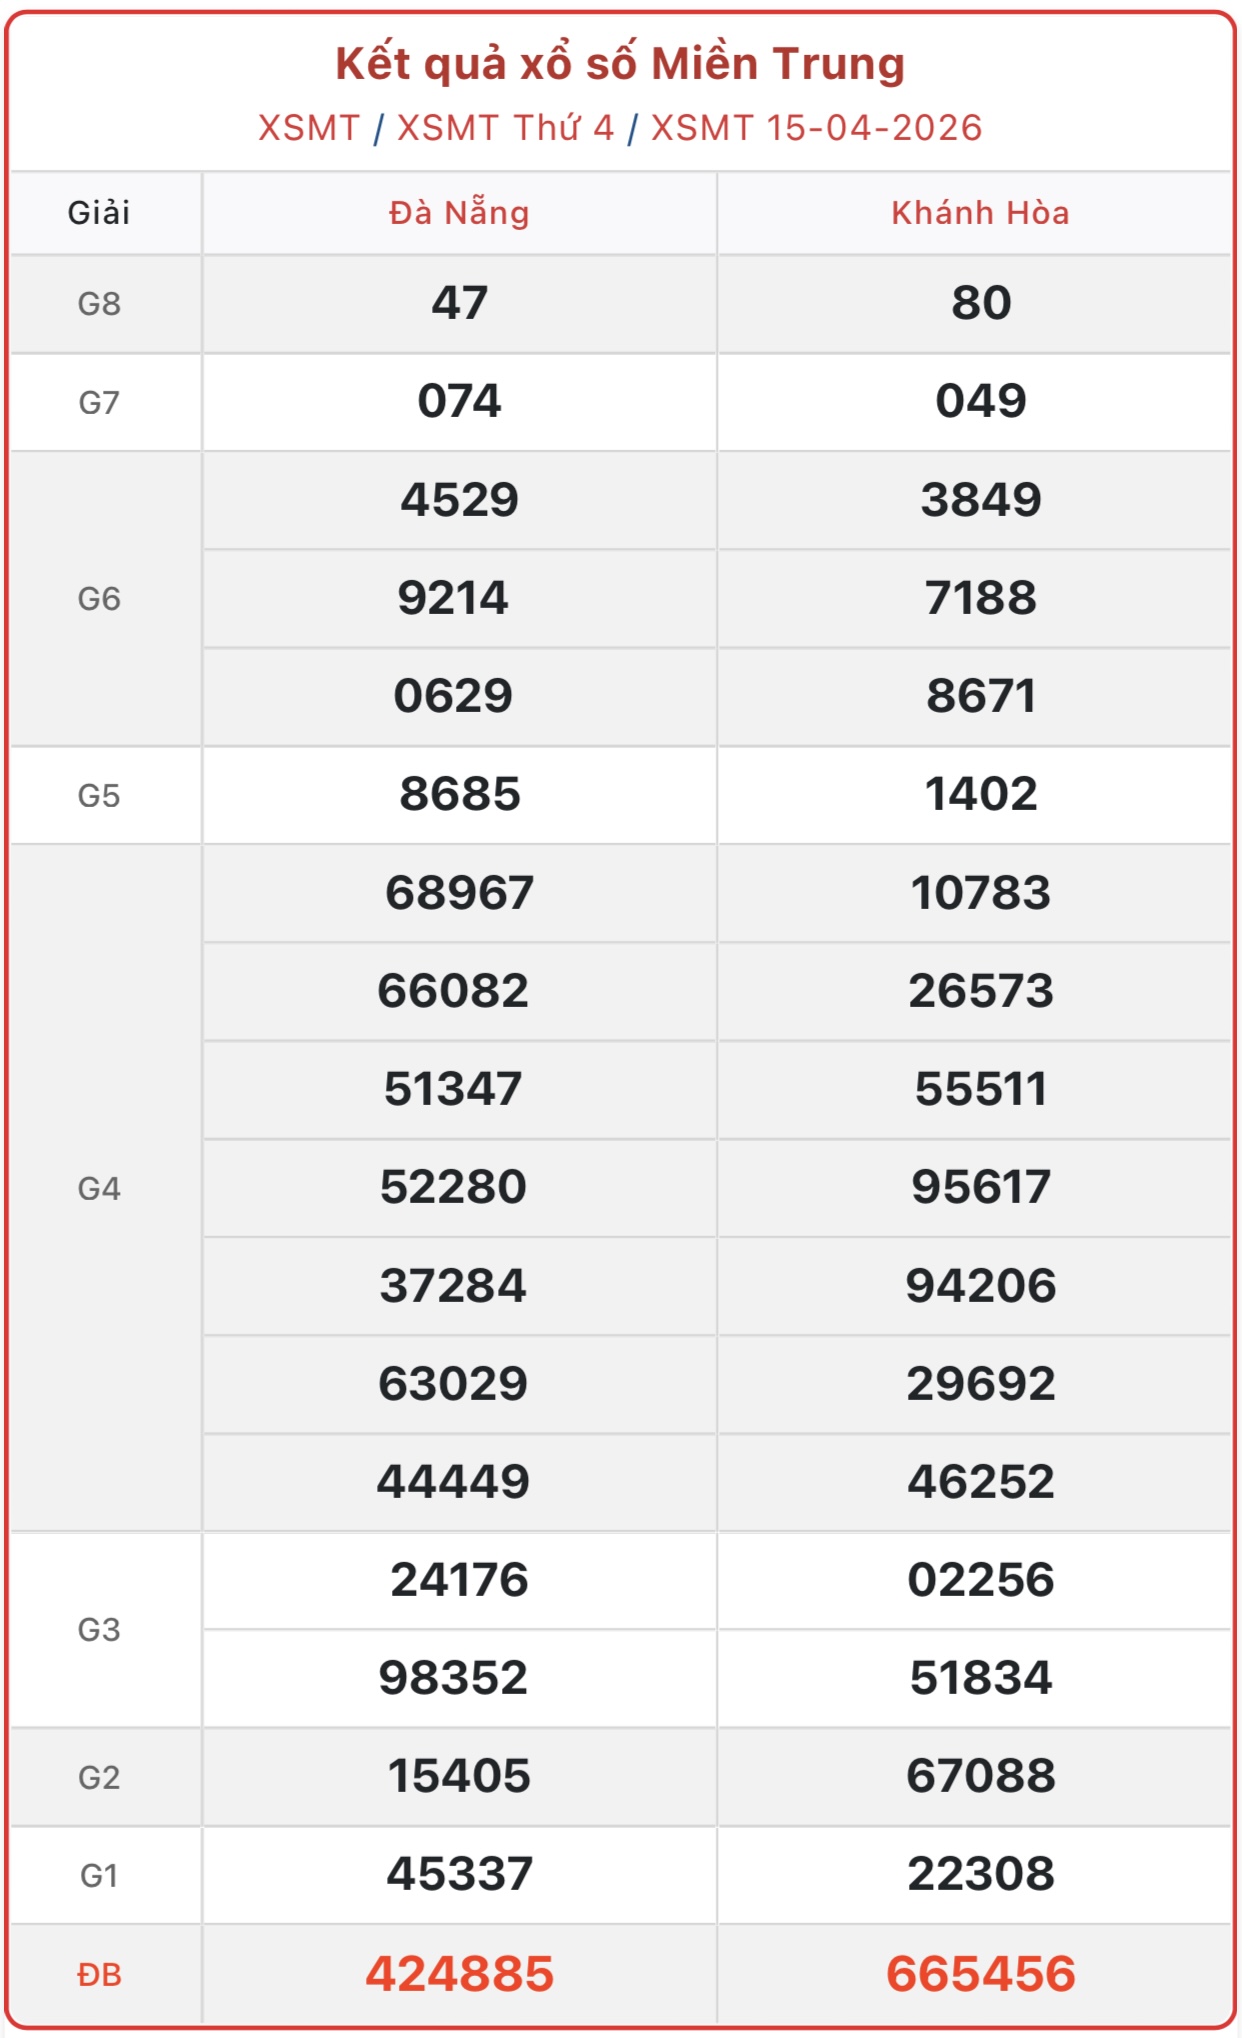Click Khánh Hòa G8 result 80
Image resolution: width=1242 pixels, height=2038 pixels.
pyautogui.click(x=980, y=303)
